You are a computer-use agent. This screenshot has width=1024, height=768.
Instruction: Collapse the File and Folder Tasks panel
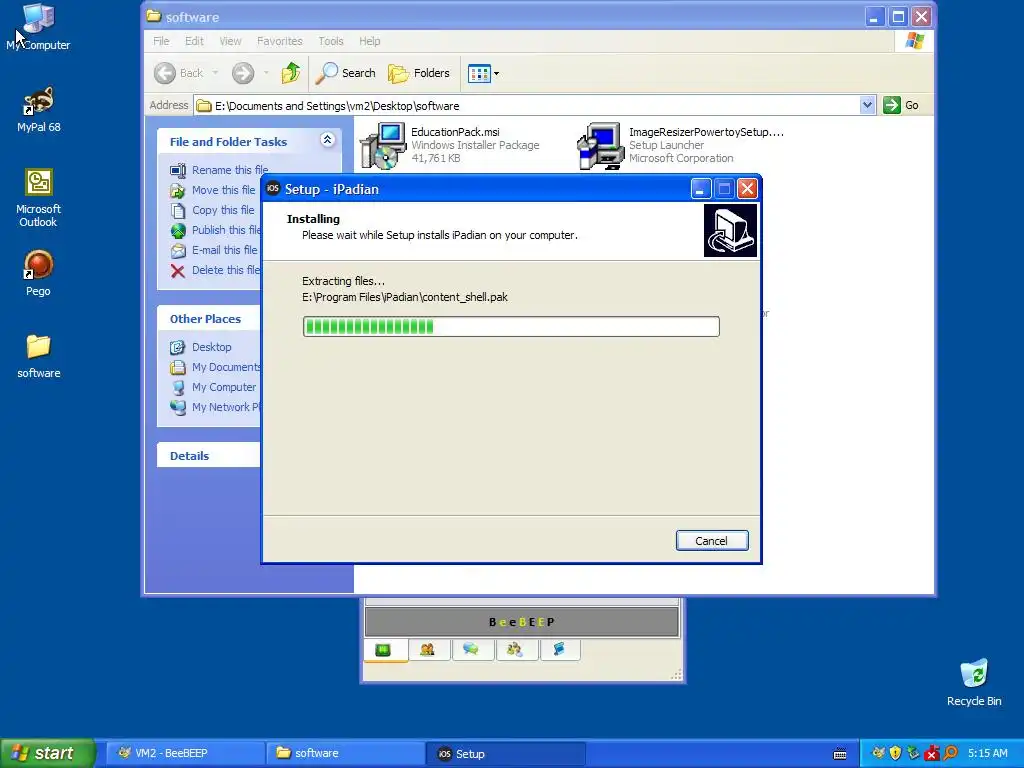tap(327, 140)
